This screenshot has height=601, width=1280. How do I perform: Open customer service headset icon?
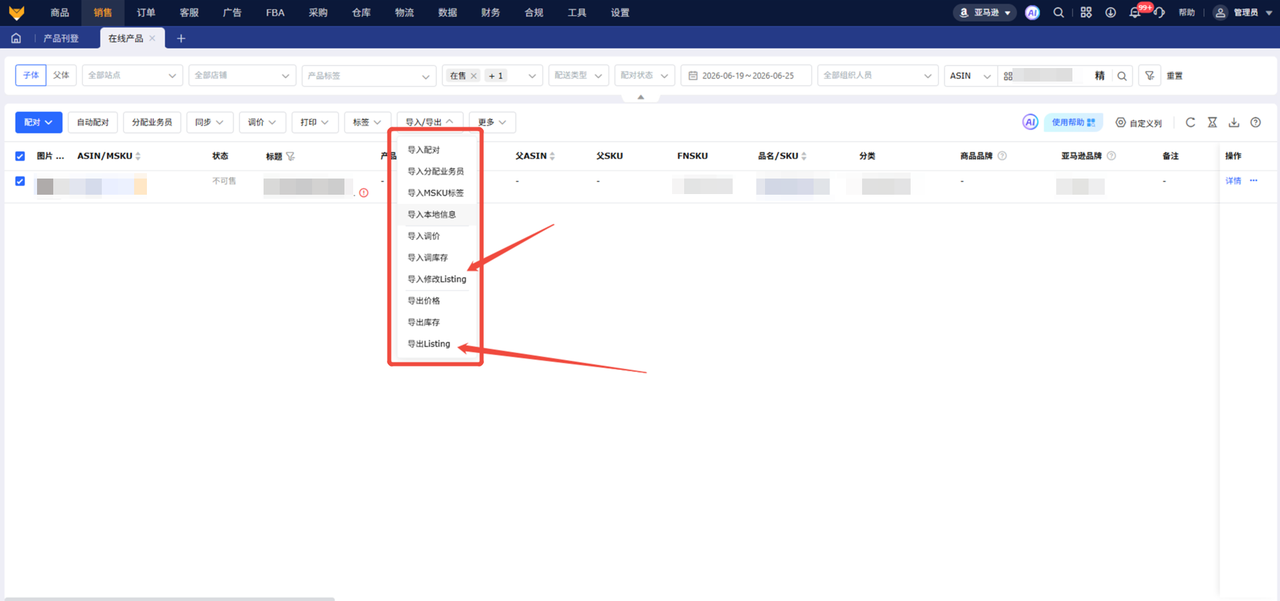coord(1160,12)
